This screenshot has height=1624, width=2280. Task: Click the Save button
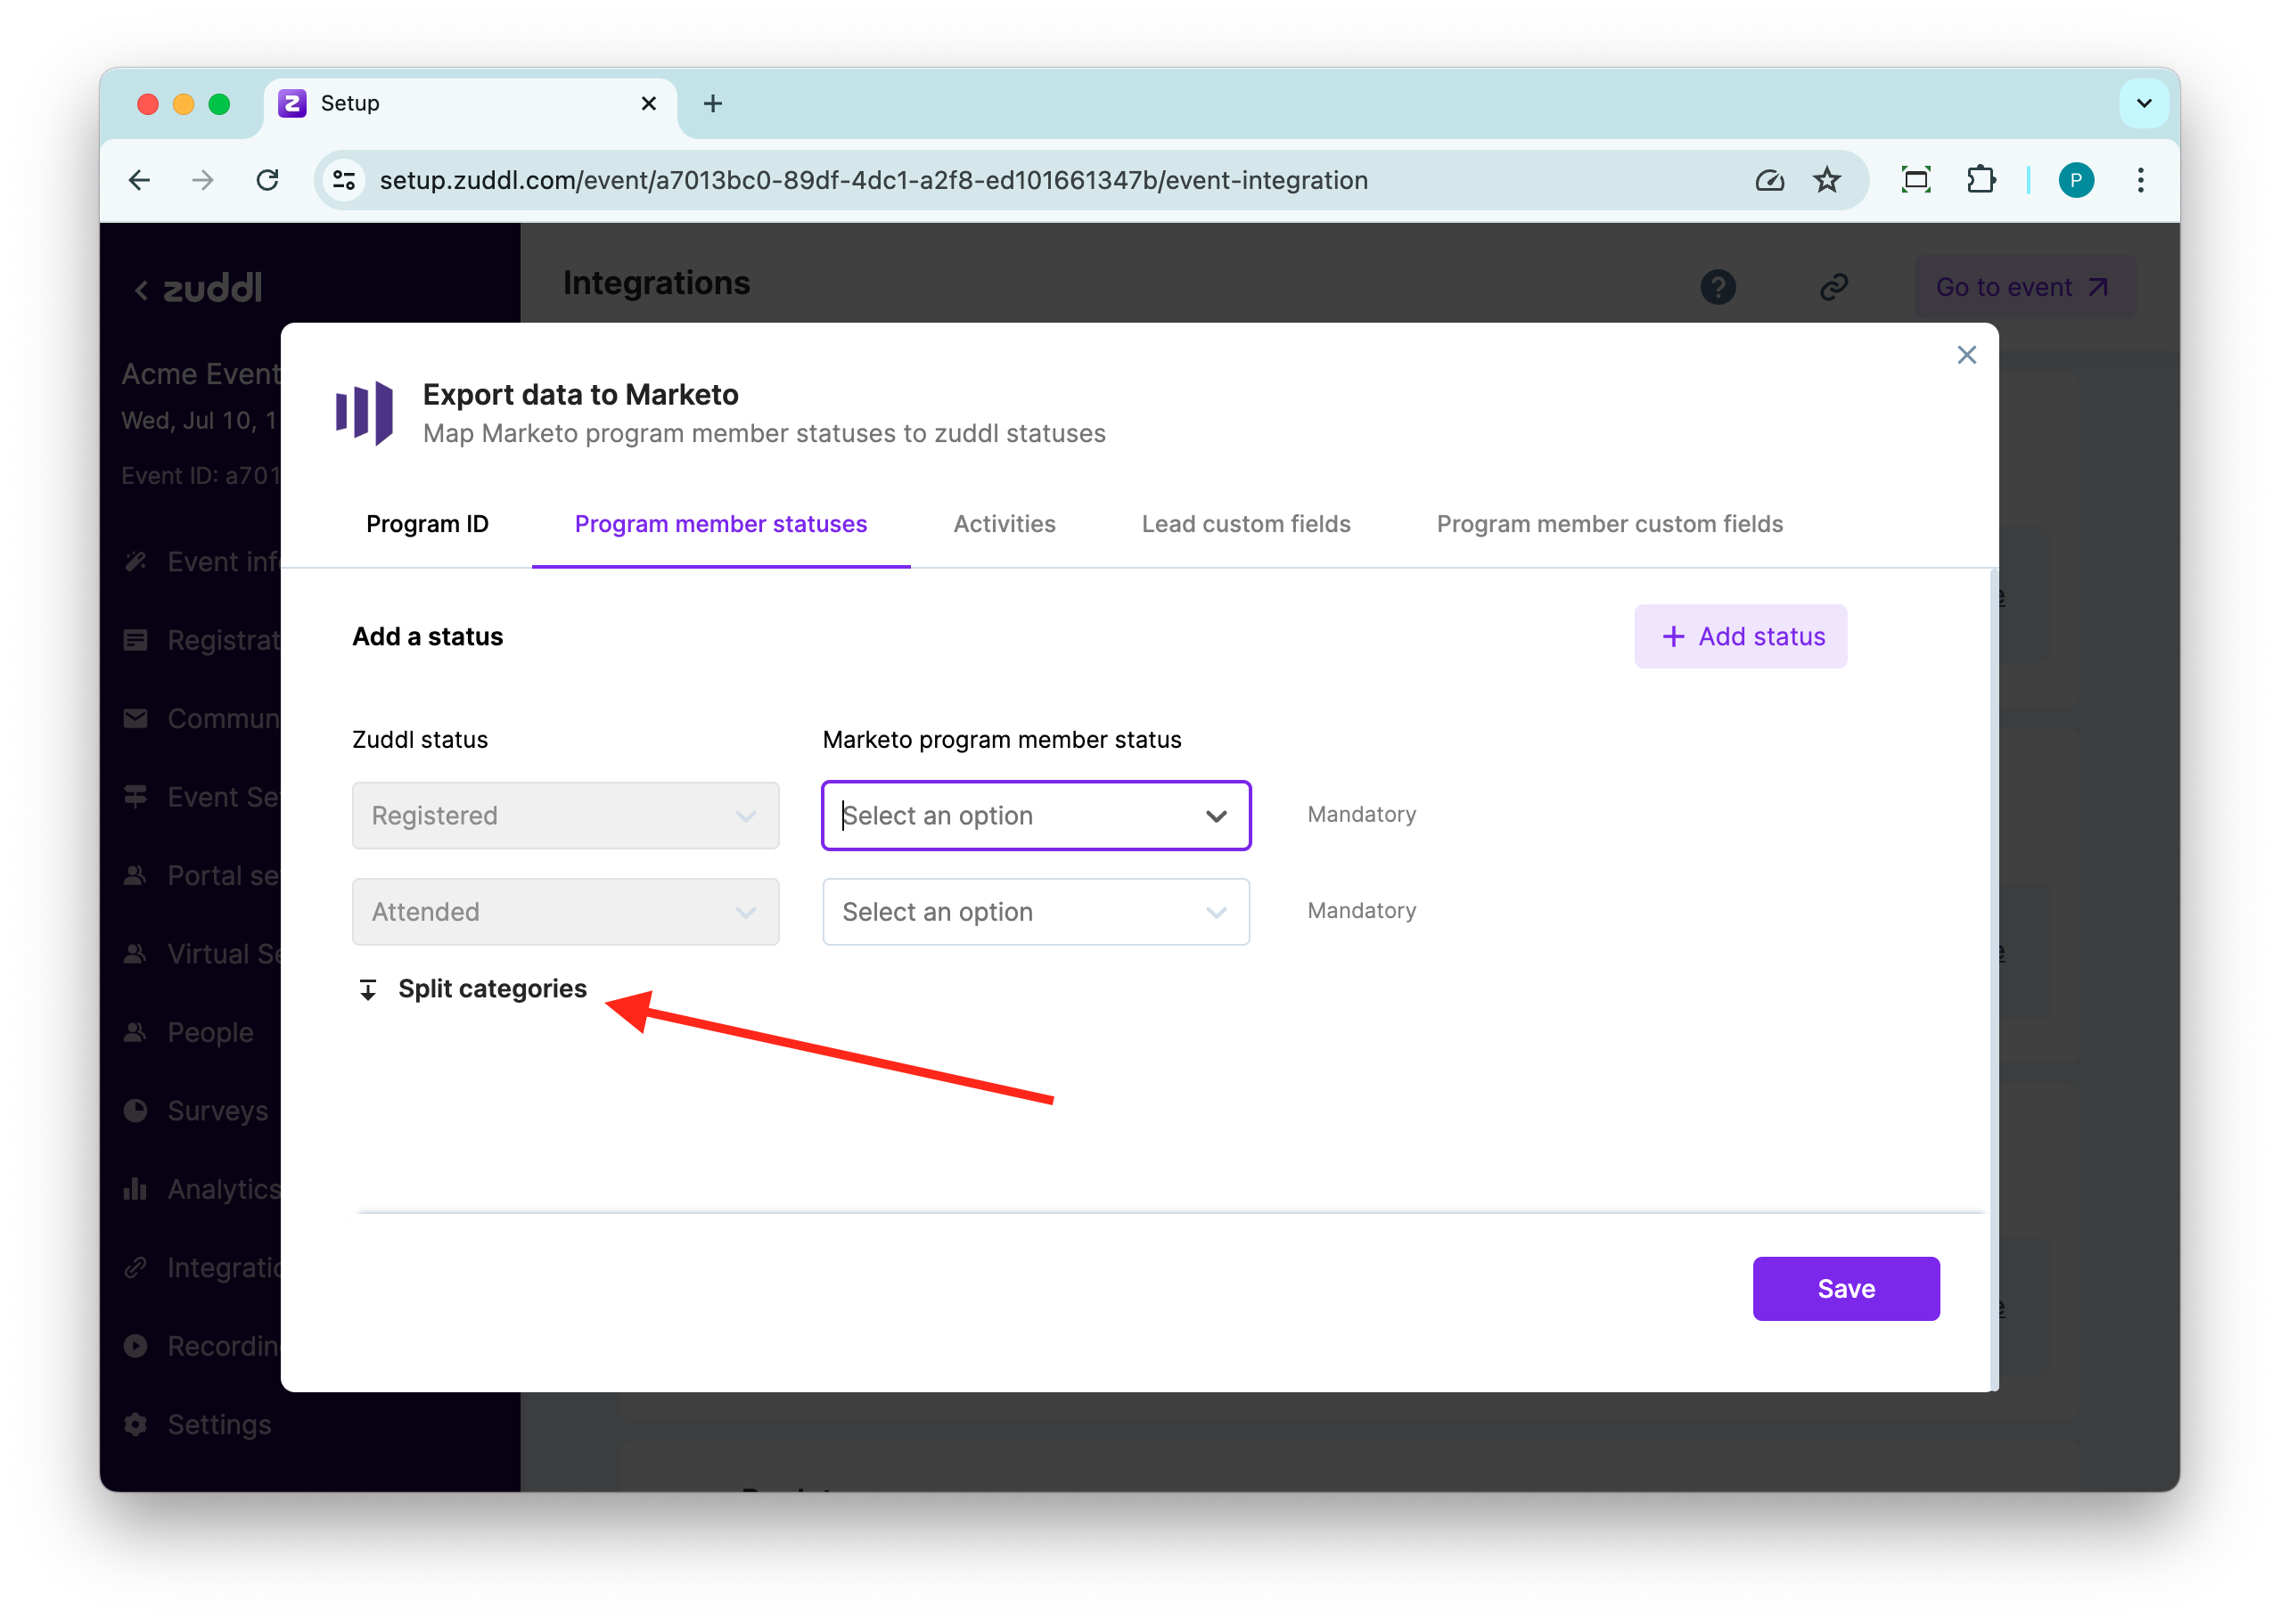pyautogui.click(x=1845, y=1288)
